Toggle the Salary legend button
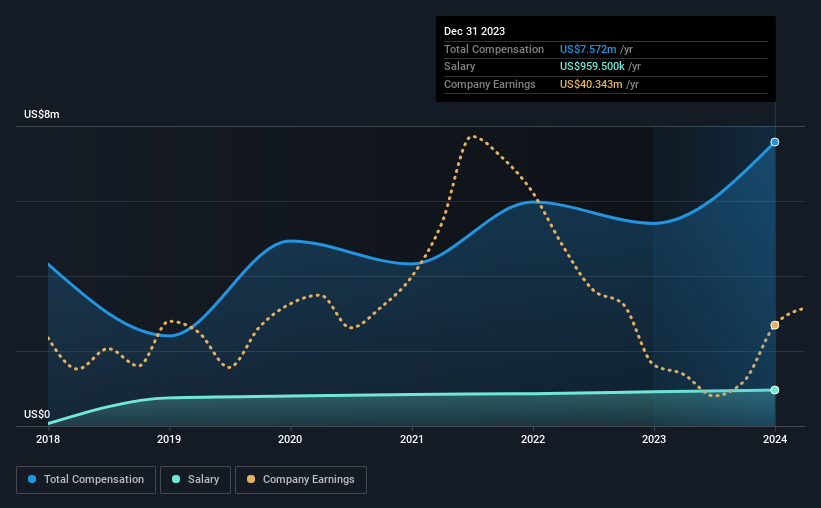821x508 pixels. pos(195,480)
